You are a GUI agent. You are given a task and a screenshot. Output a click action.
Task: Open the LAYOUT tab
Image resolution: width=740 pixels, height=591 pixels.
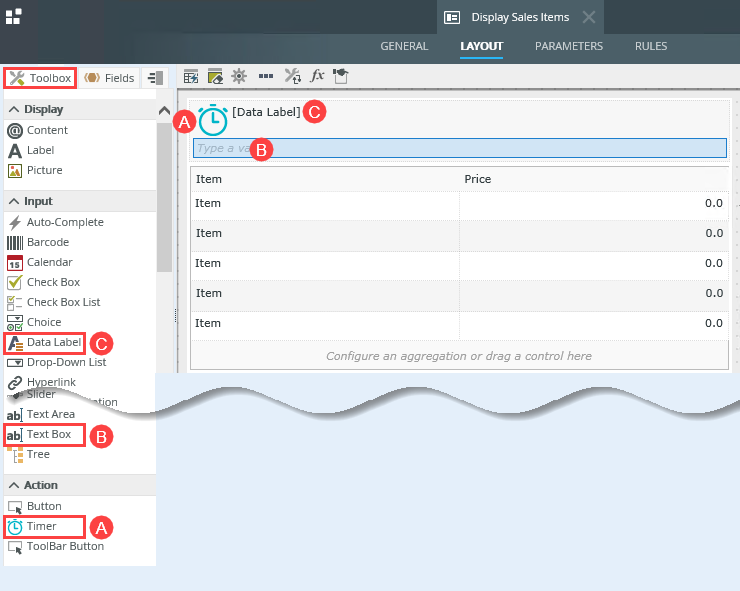(x=481, y=46)
